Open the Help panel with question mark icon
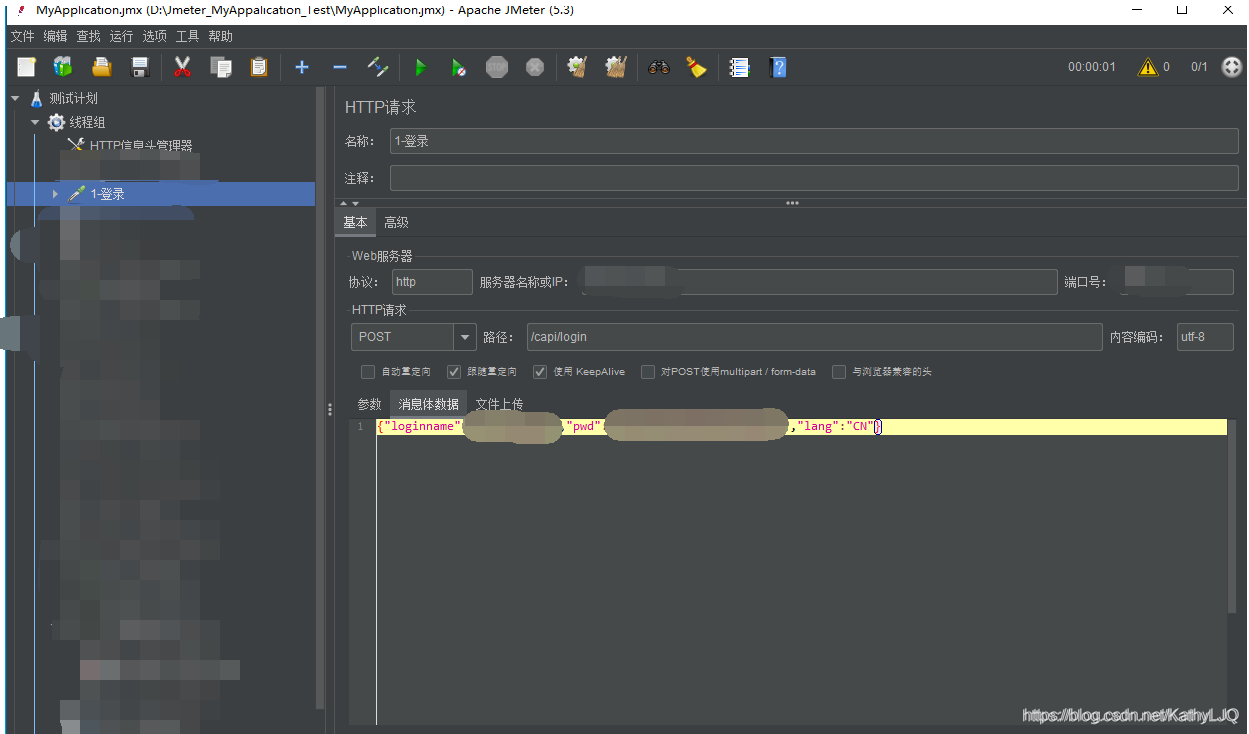1249x734 pixels. point(778,67)
